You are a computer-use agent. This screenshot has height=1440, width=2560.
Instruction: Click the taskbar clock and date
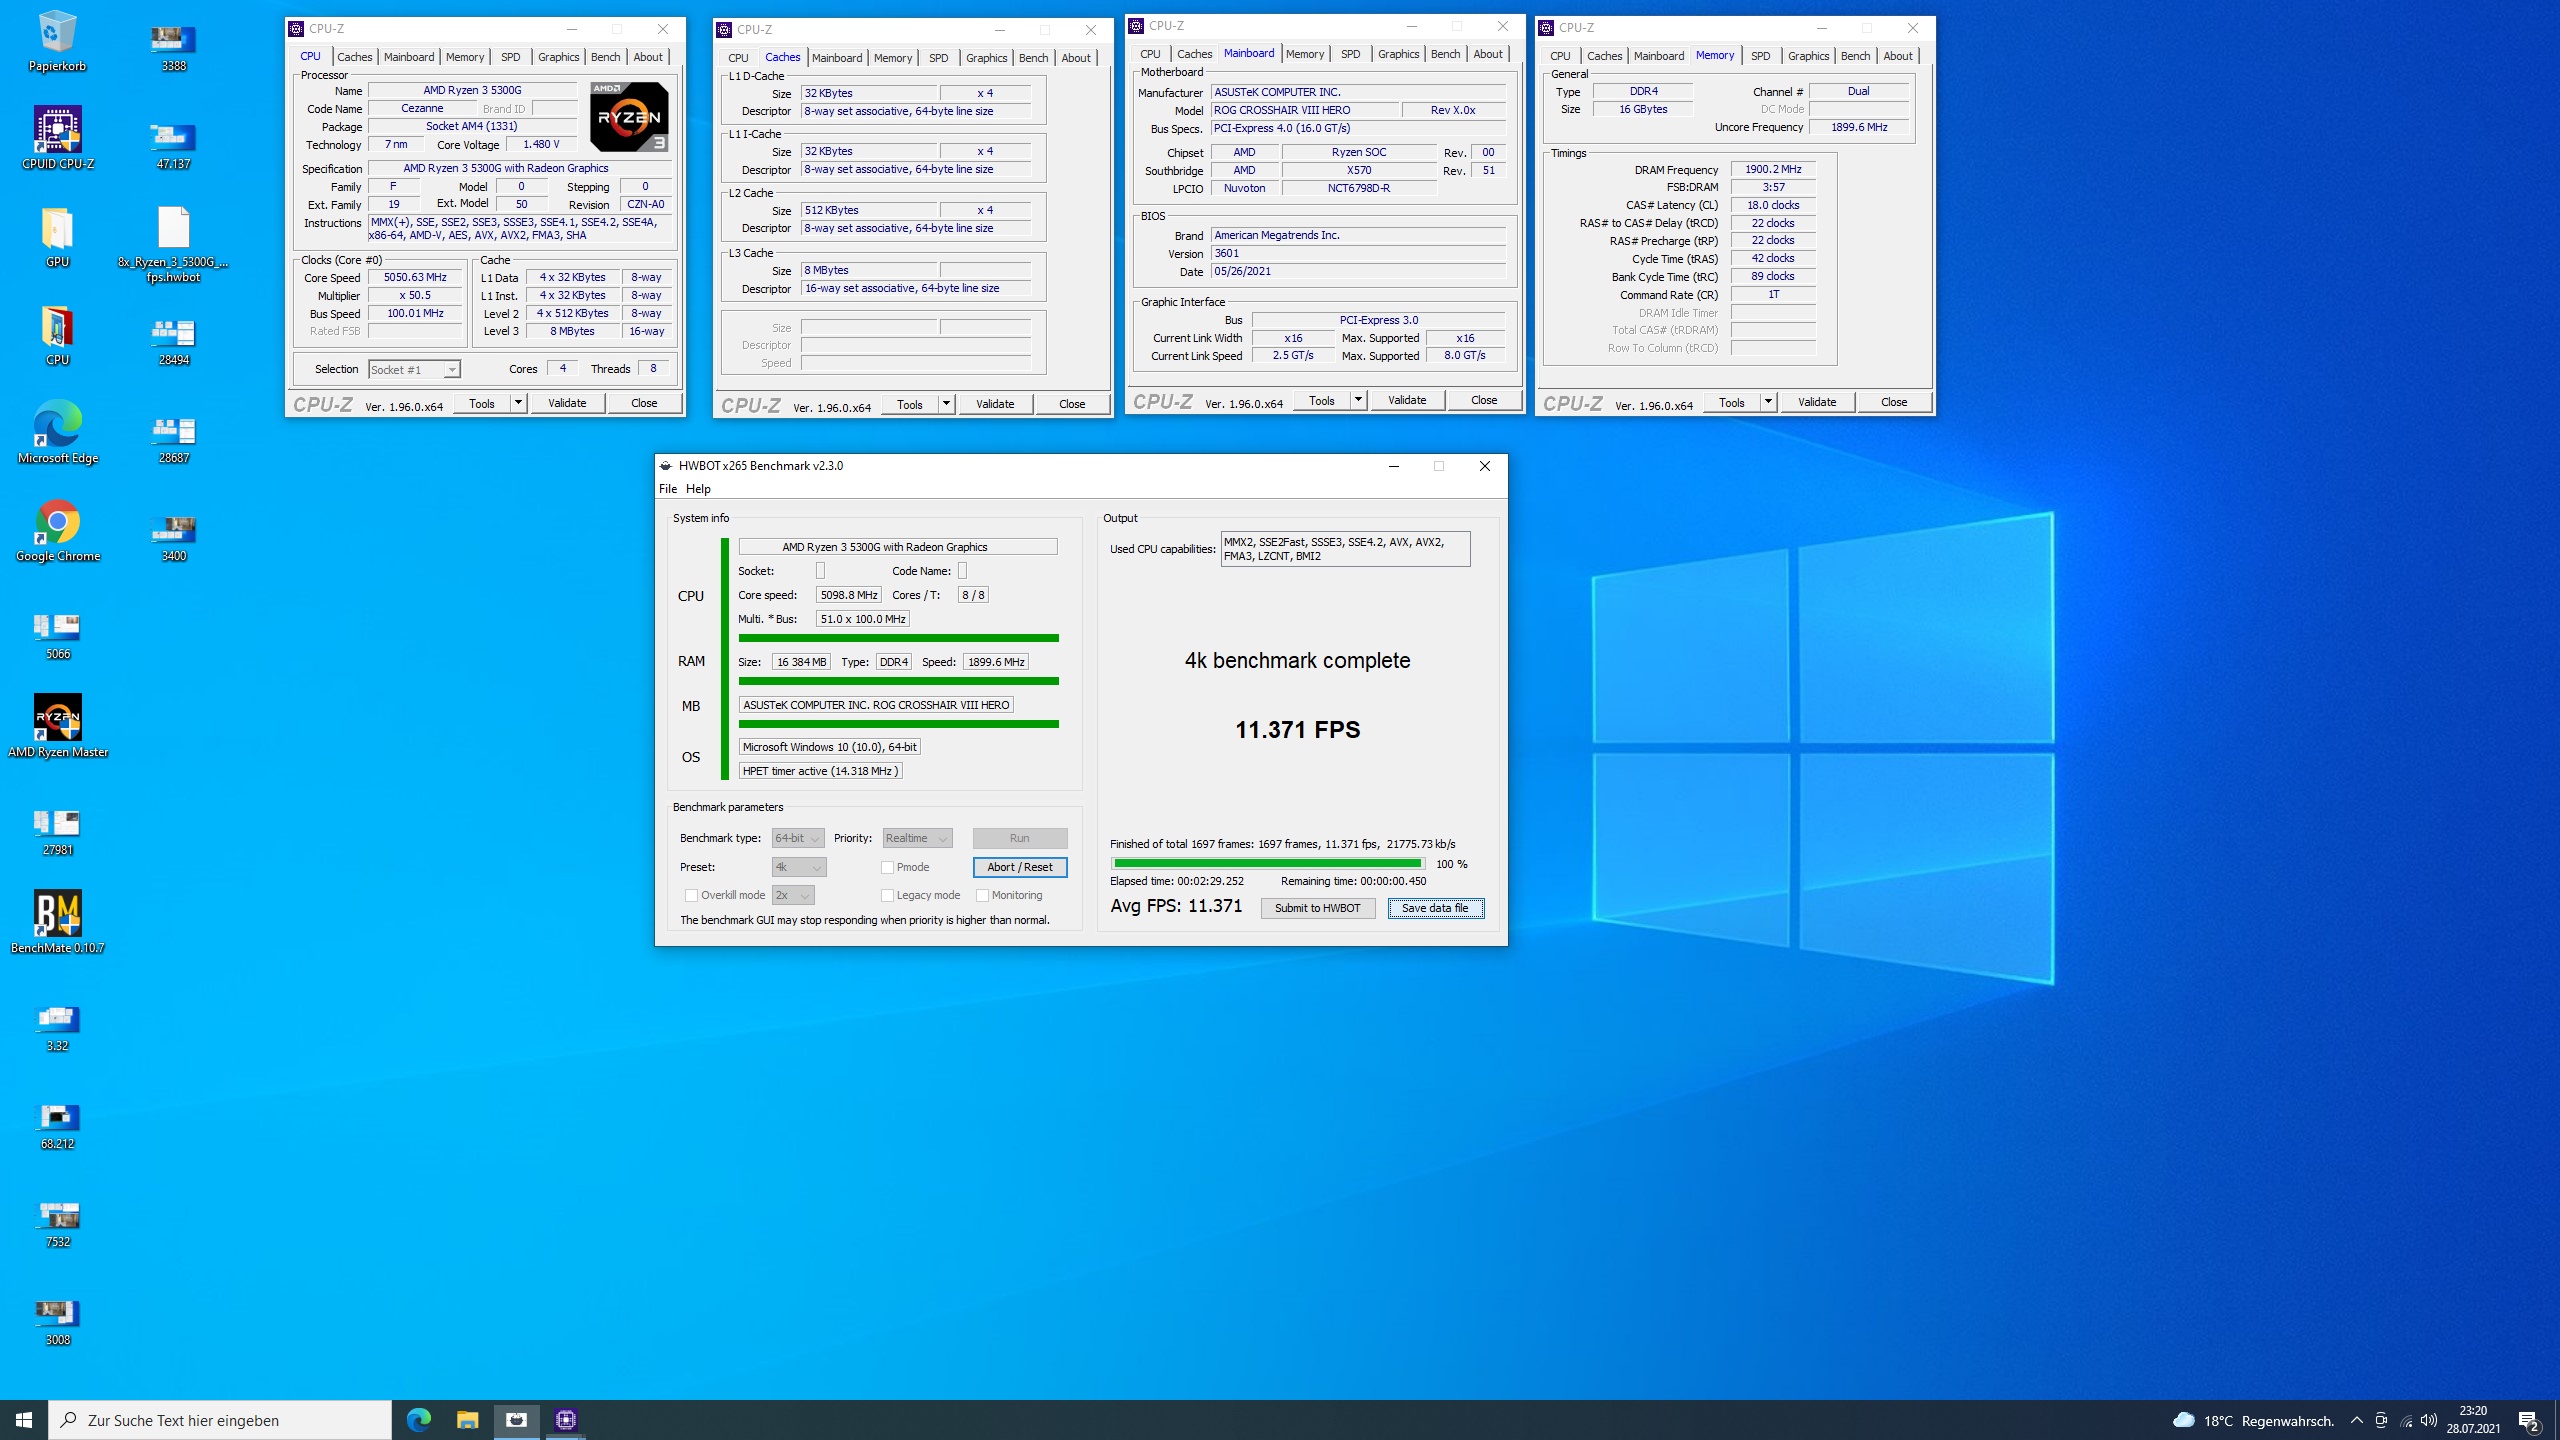(2473, 1420)
